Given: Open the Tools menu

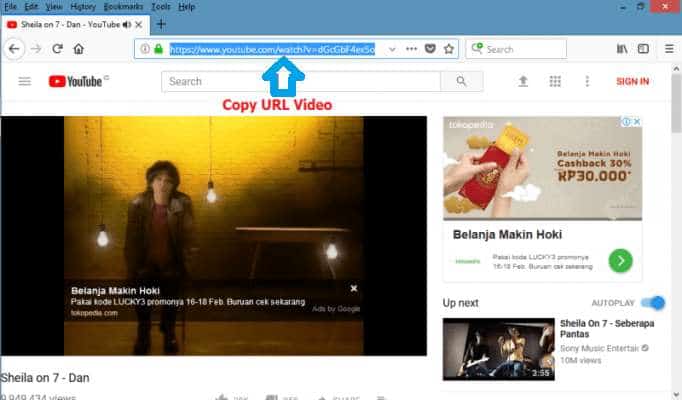Looking at the screenshot, I should (x=160, y=7).
